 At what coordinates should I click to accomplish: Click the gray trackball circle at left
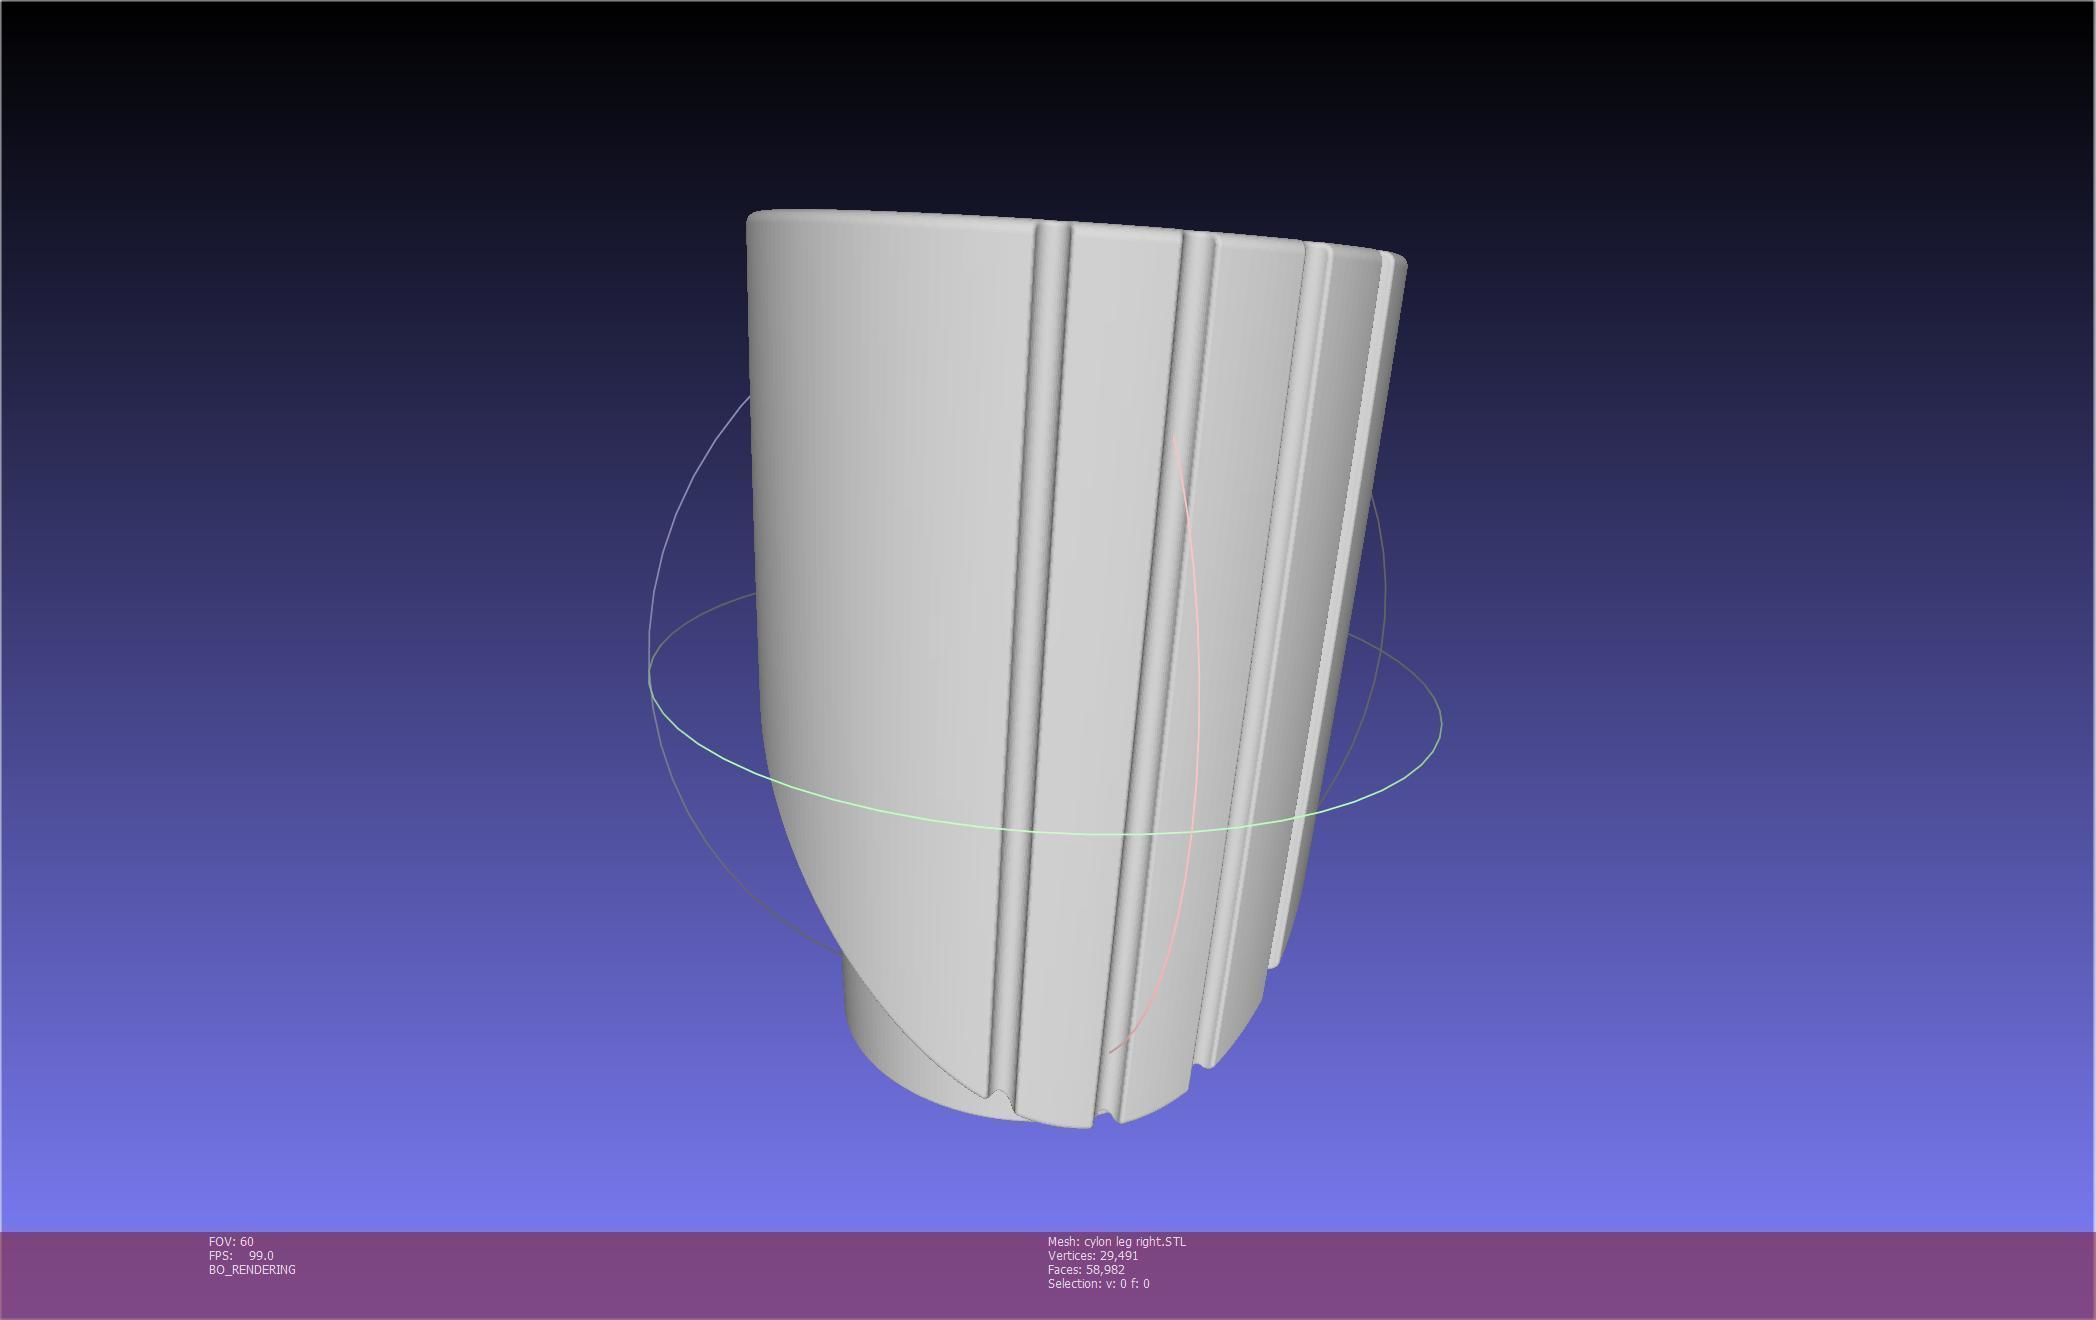(652, 620)
